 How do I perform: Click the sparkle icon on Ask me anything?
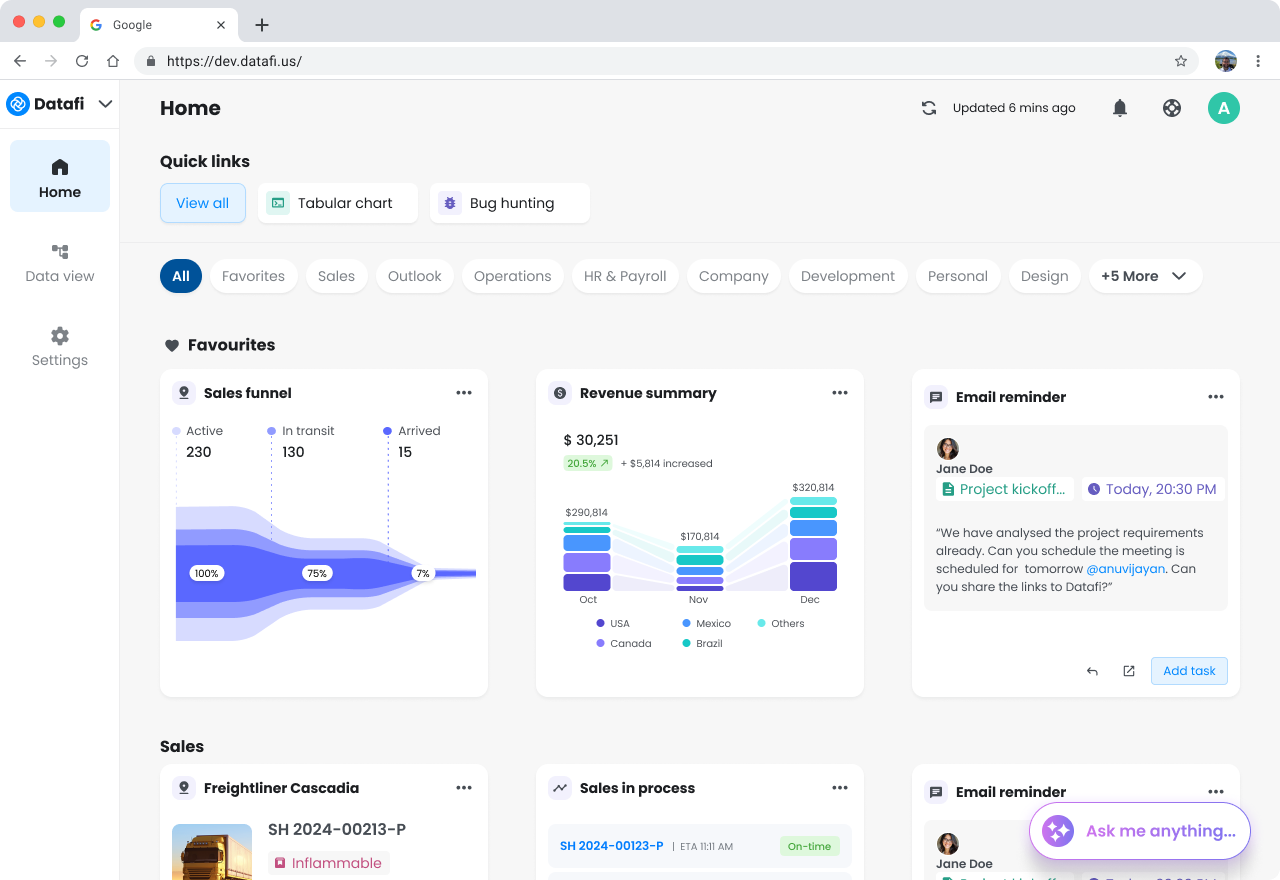click(x=1057, y=831)
